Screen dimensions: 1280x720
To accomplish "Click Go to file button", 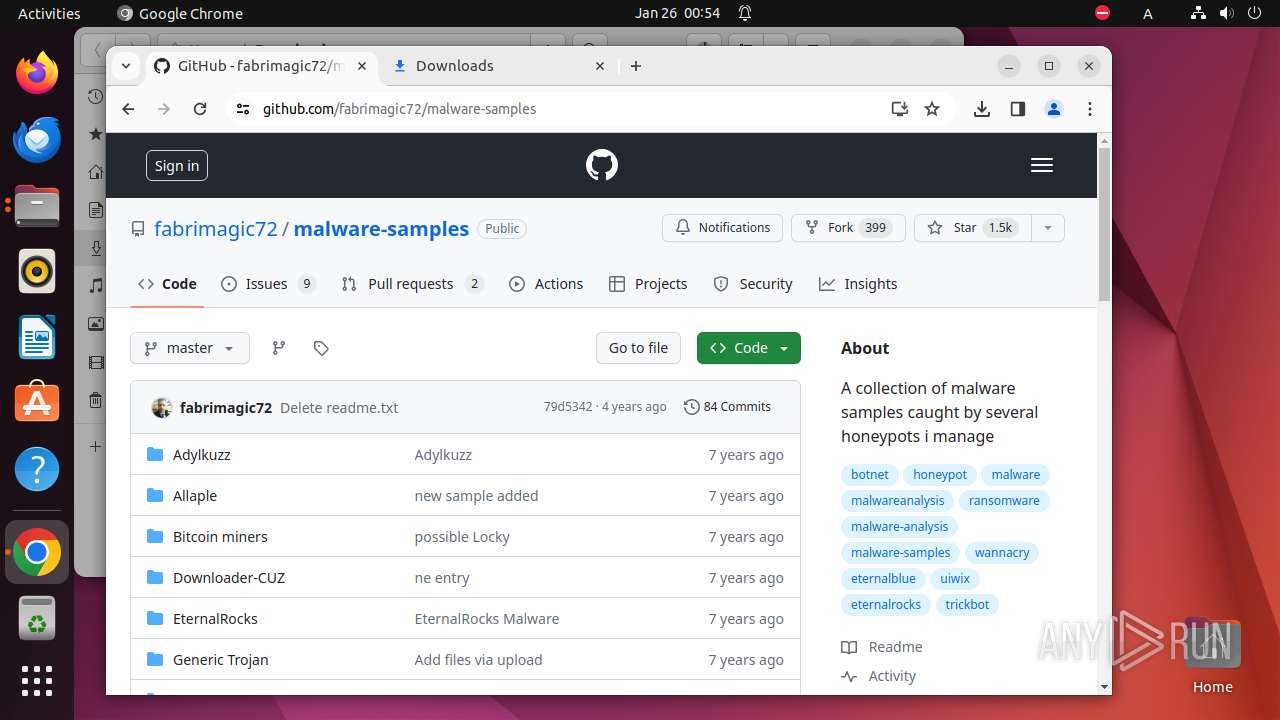I will (638, 348).
